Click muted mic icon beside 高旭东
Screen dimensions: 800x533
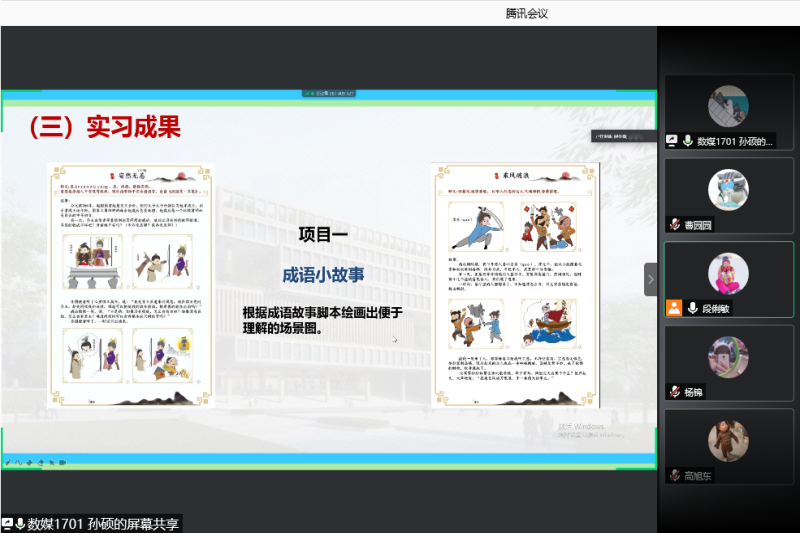click(x=674, y=475)
